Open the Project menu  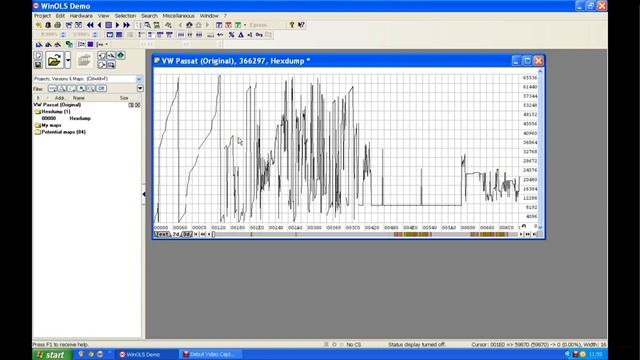[x=42, y=16]
